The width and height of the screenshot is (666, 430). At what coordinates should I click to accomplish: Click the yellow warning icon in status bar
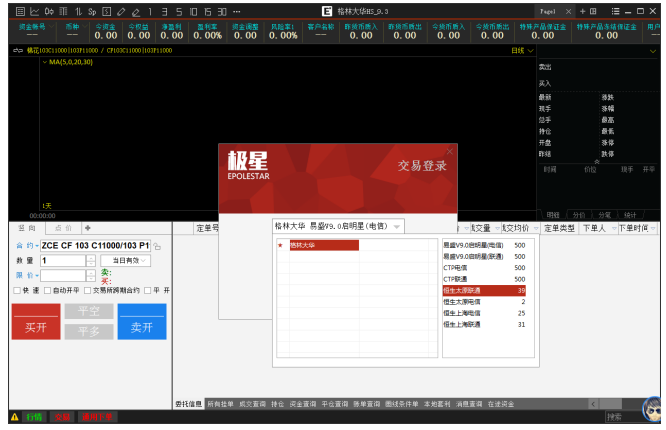point(14,417)
